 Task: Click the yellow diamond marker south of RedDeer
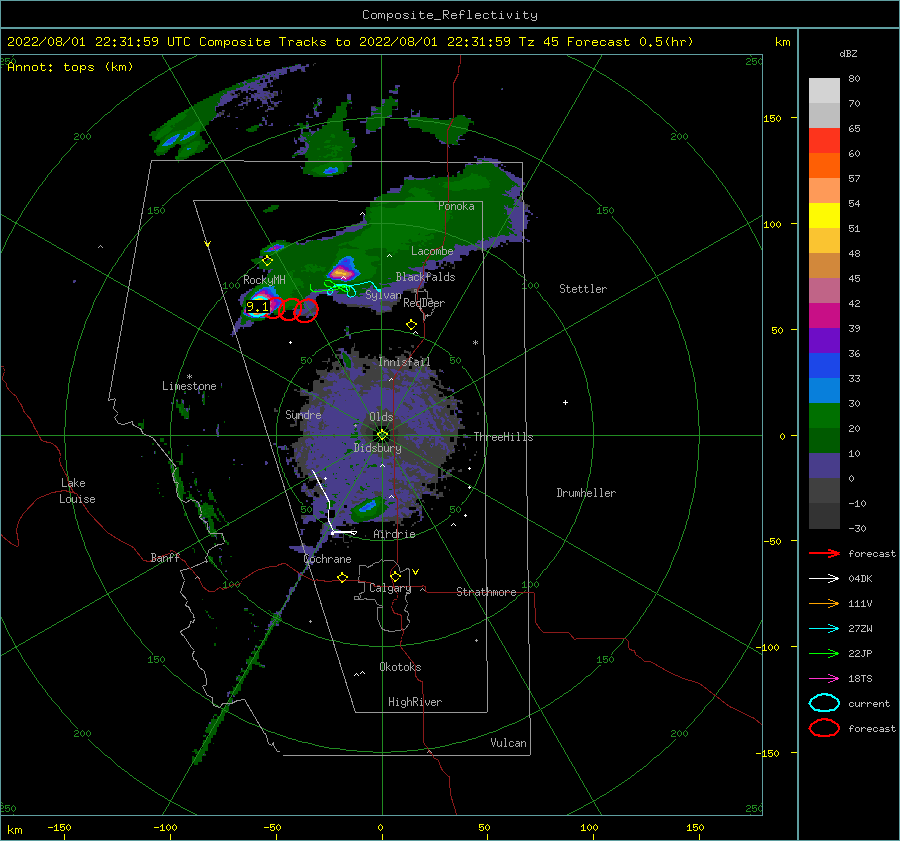pos(411,325)
